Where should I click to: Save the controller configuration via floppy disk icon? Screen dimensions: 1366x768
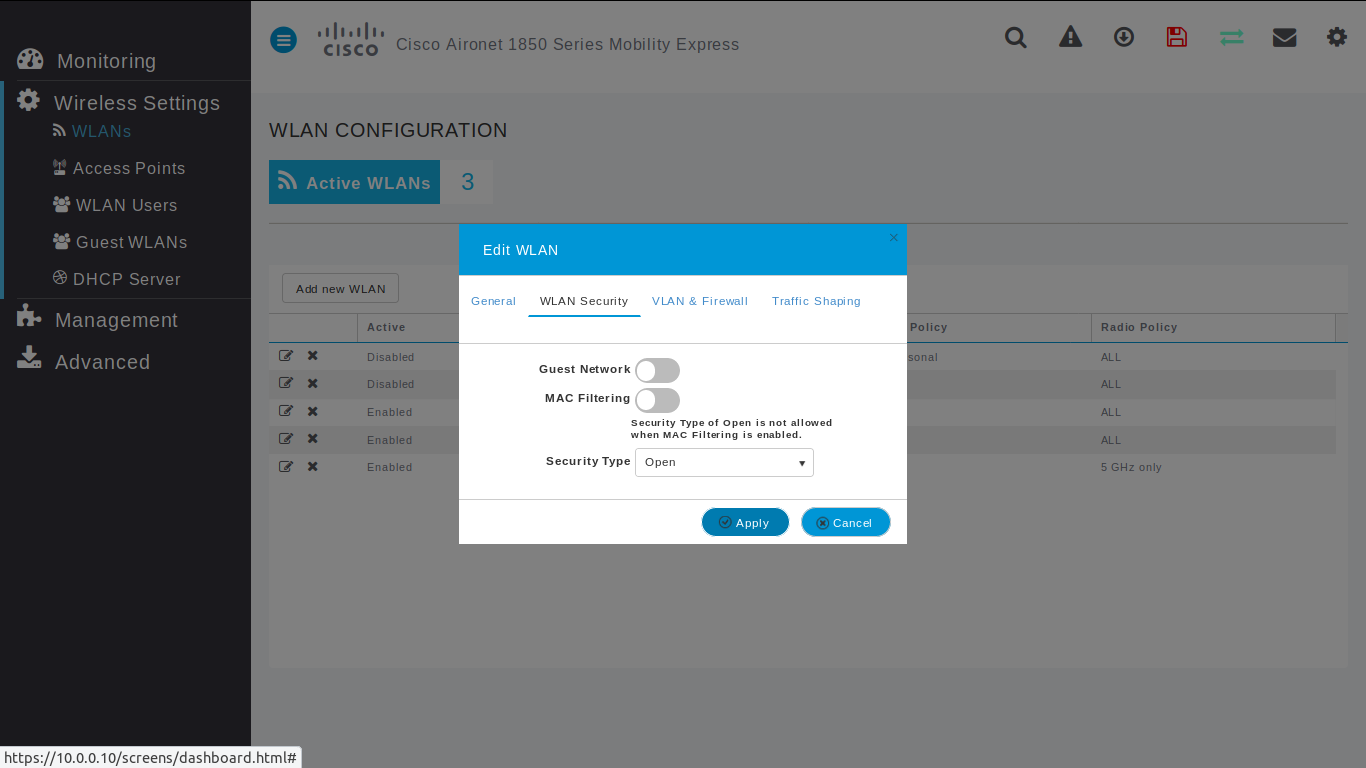1176,37
